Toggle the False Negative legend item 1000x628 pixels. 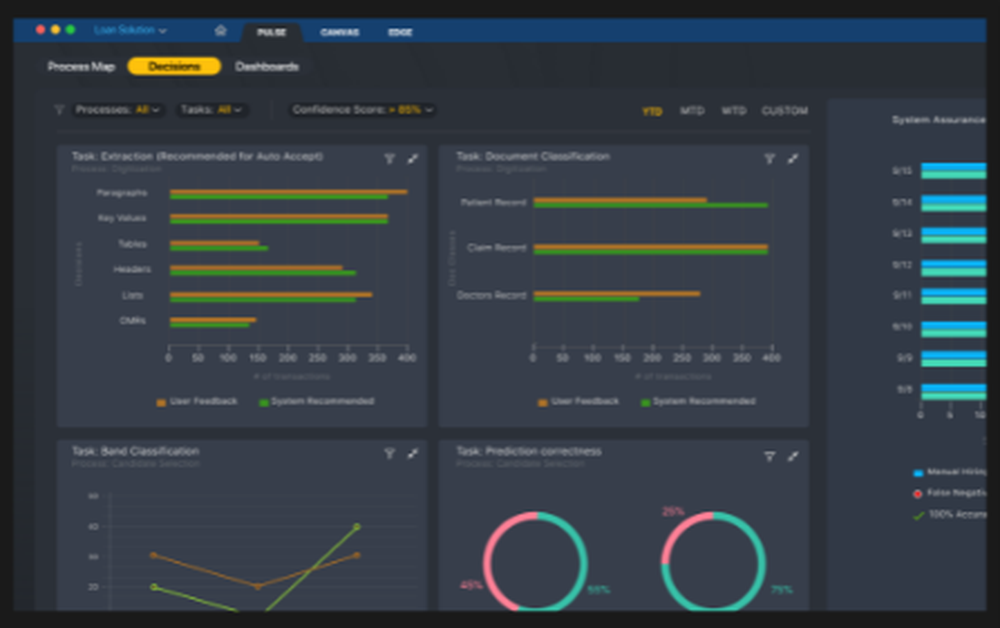[x=950, y=493]
